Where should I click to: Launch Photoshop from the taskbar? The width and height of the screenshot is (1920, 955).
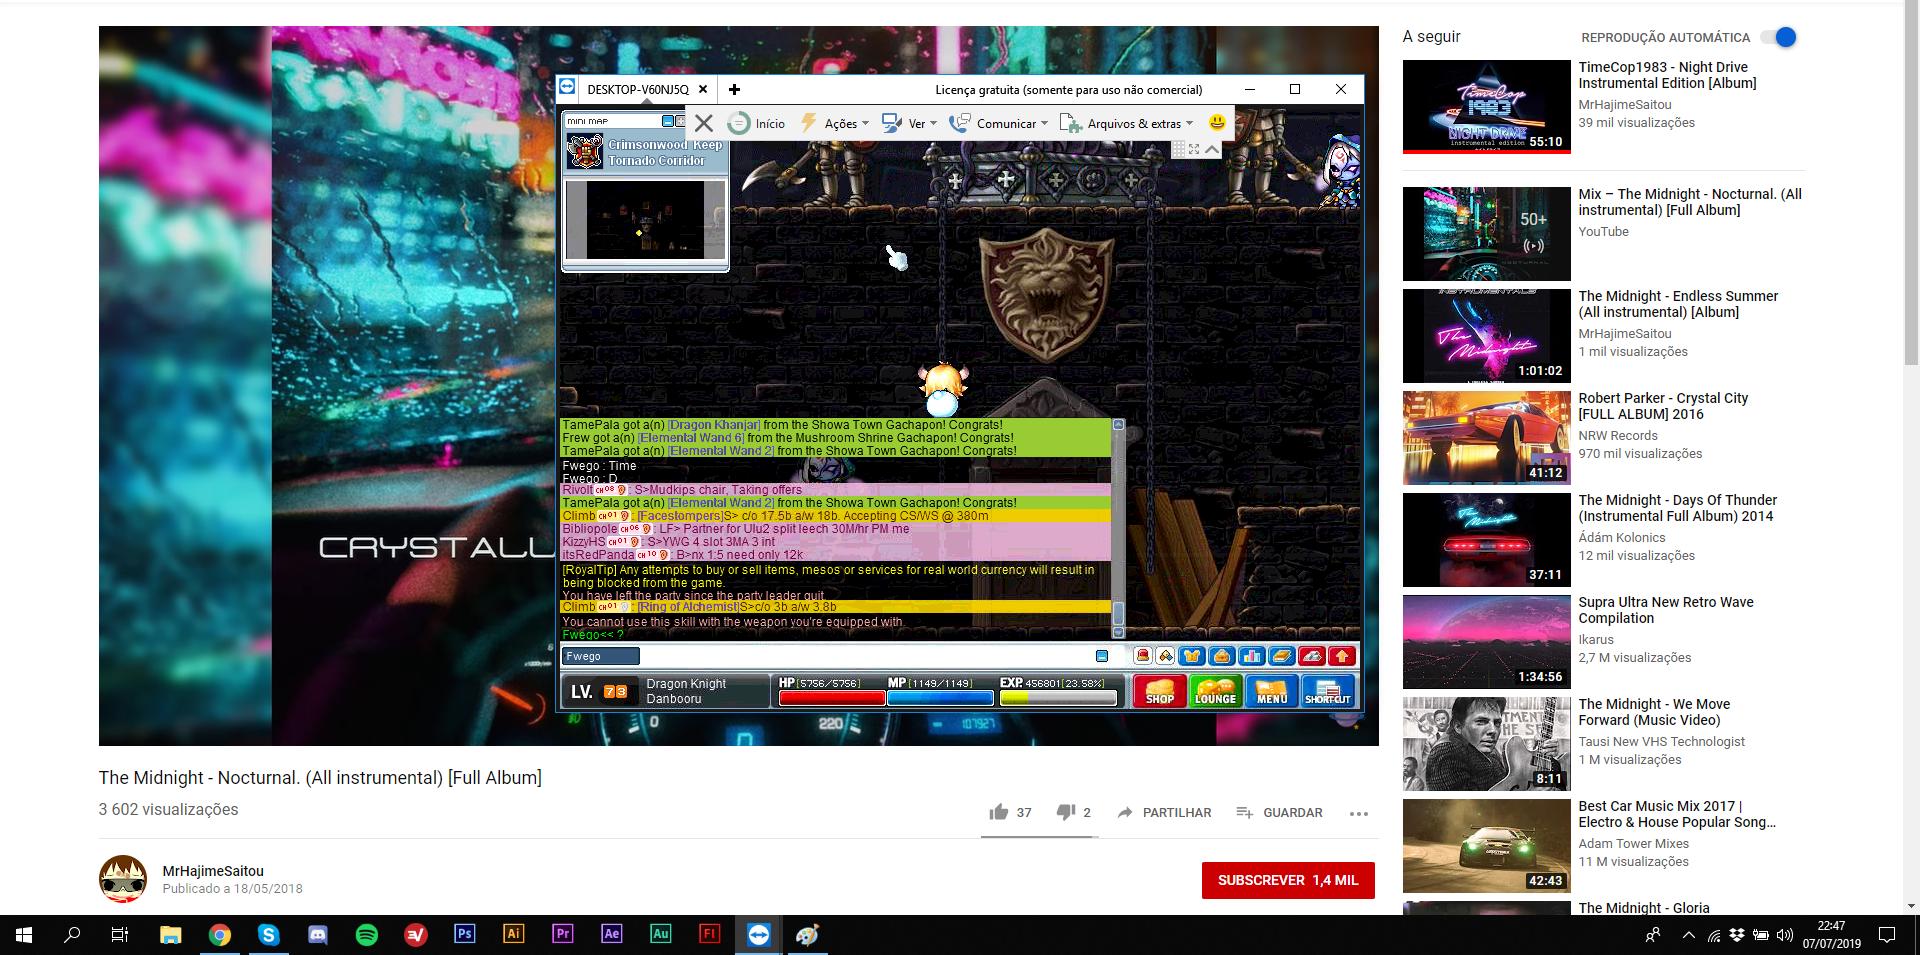coord(465,934)
